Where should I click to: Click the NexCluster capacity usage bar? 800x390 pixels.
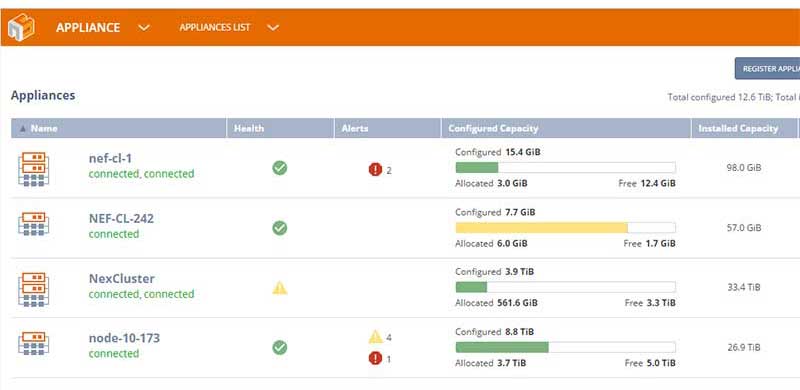coord(565,287)
